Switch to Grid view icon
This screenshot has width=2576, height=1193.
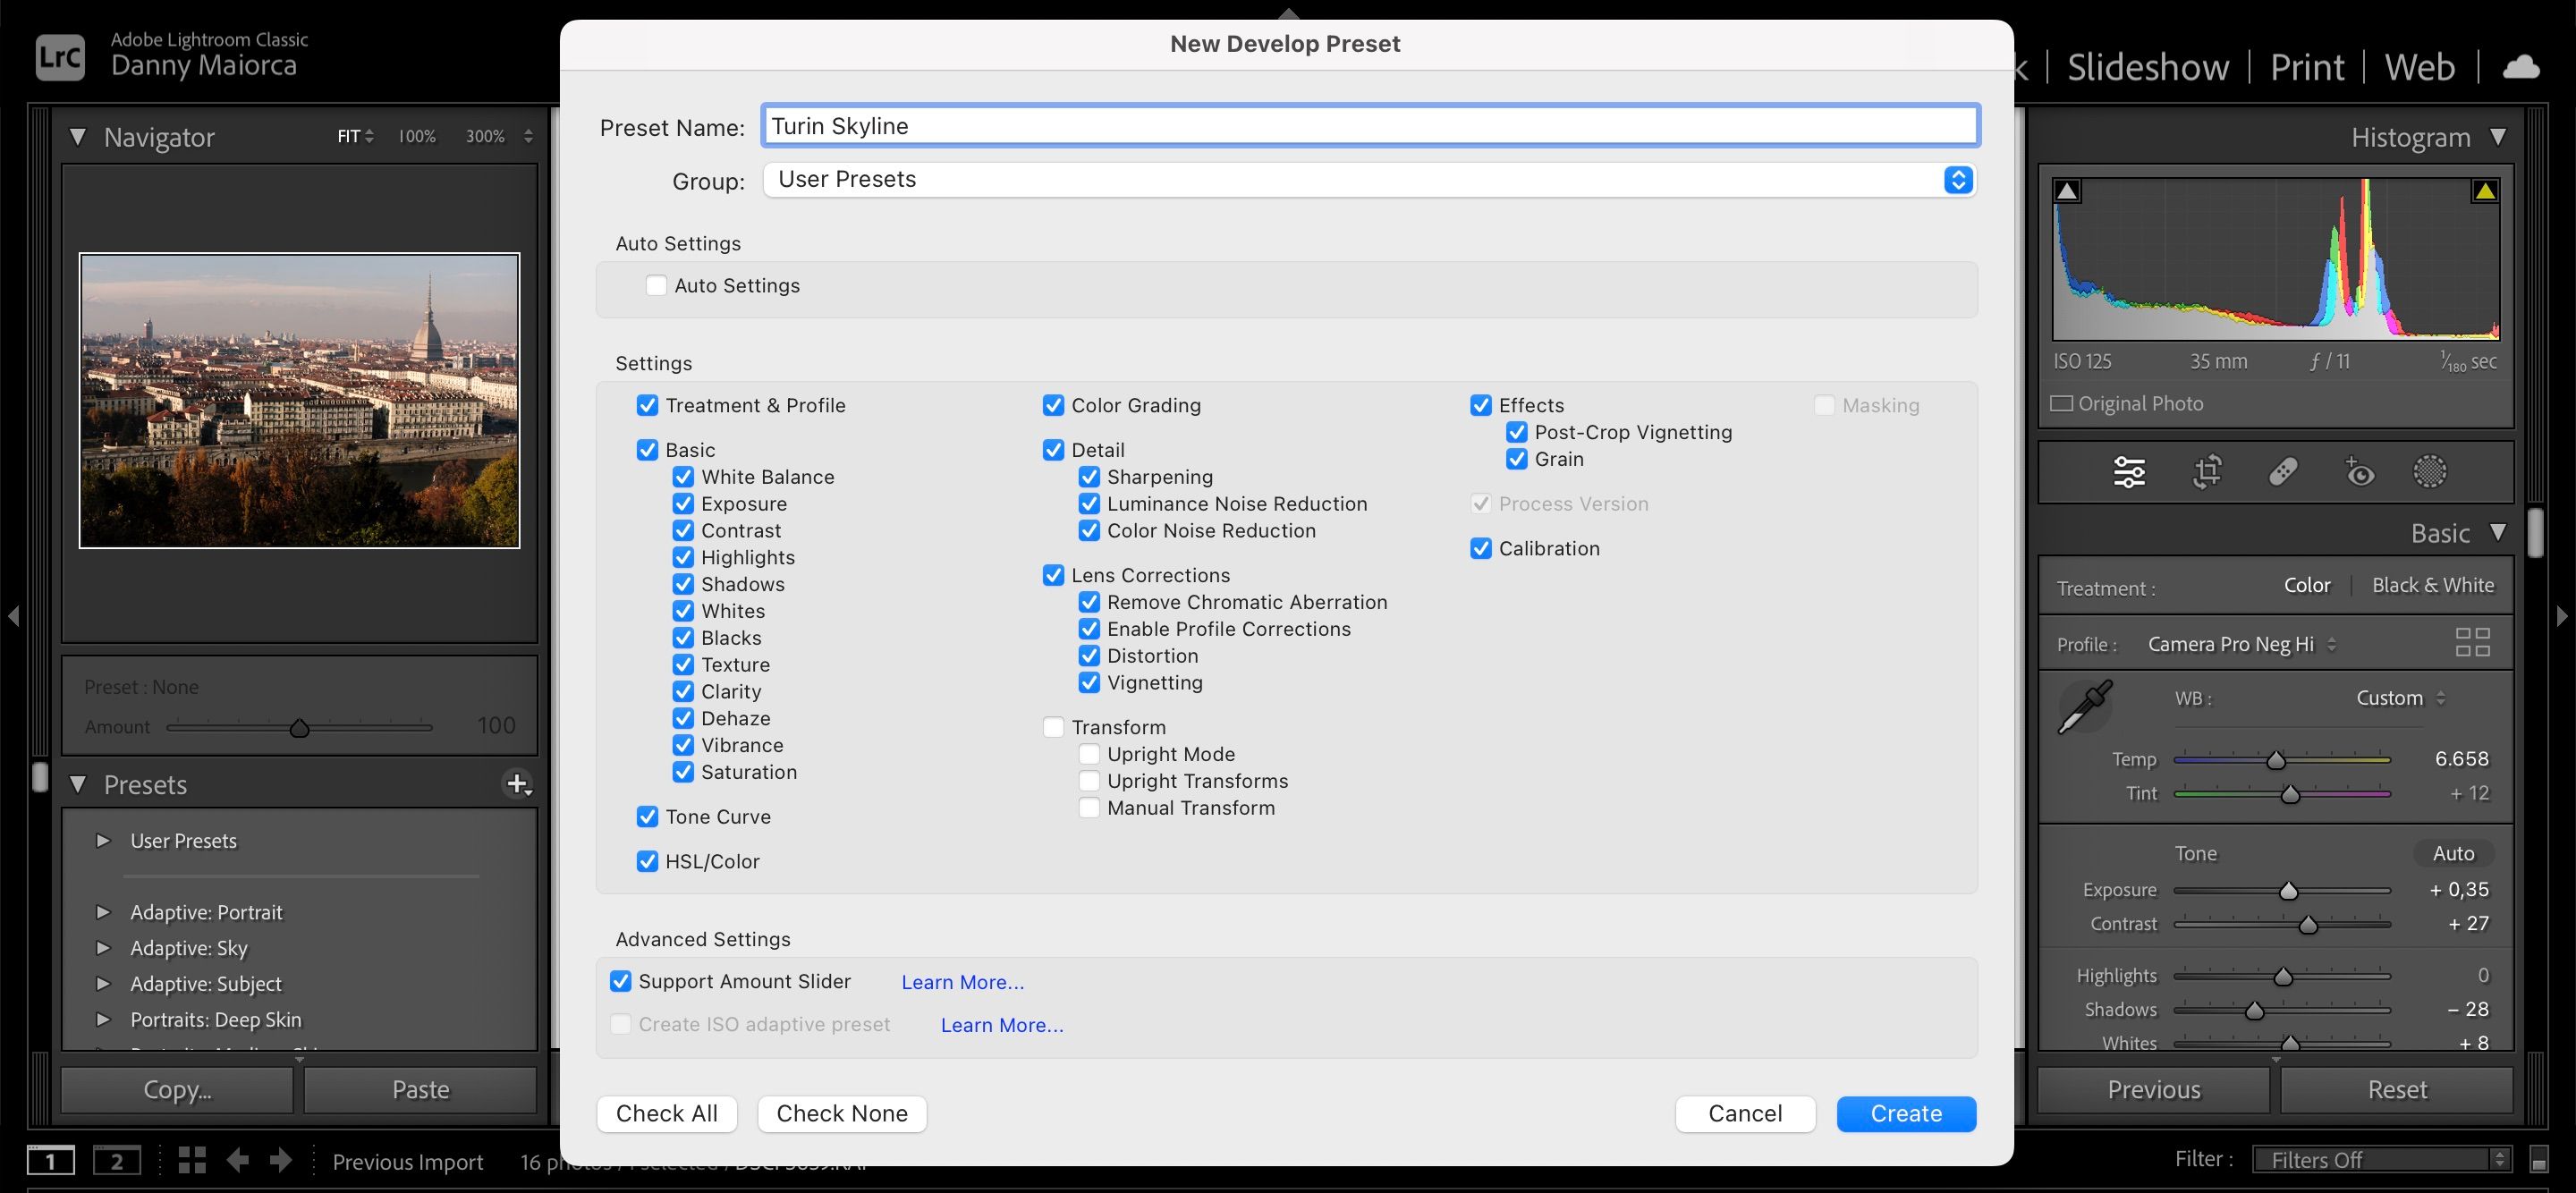(191, 1160)
